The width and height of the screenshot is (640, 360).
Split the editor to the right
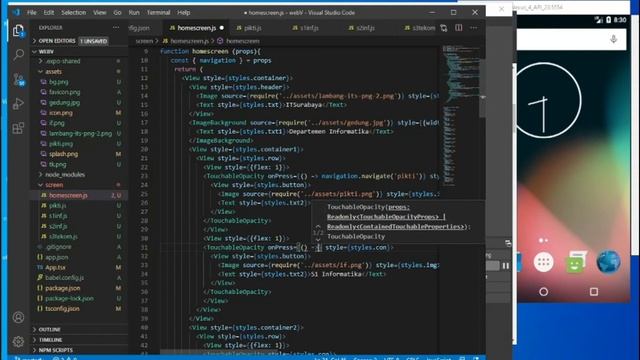459,28
